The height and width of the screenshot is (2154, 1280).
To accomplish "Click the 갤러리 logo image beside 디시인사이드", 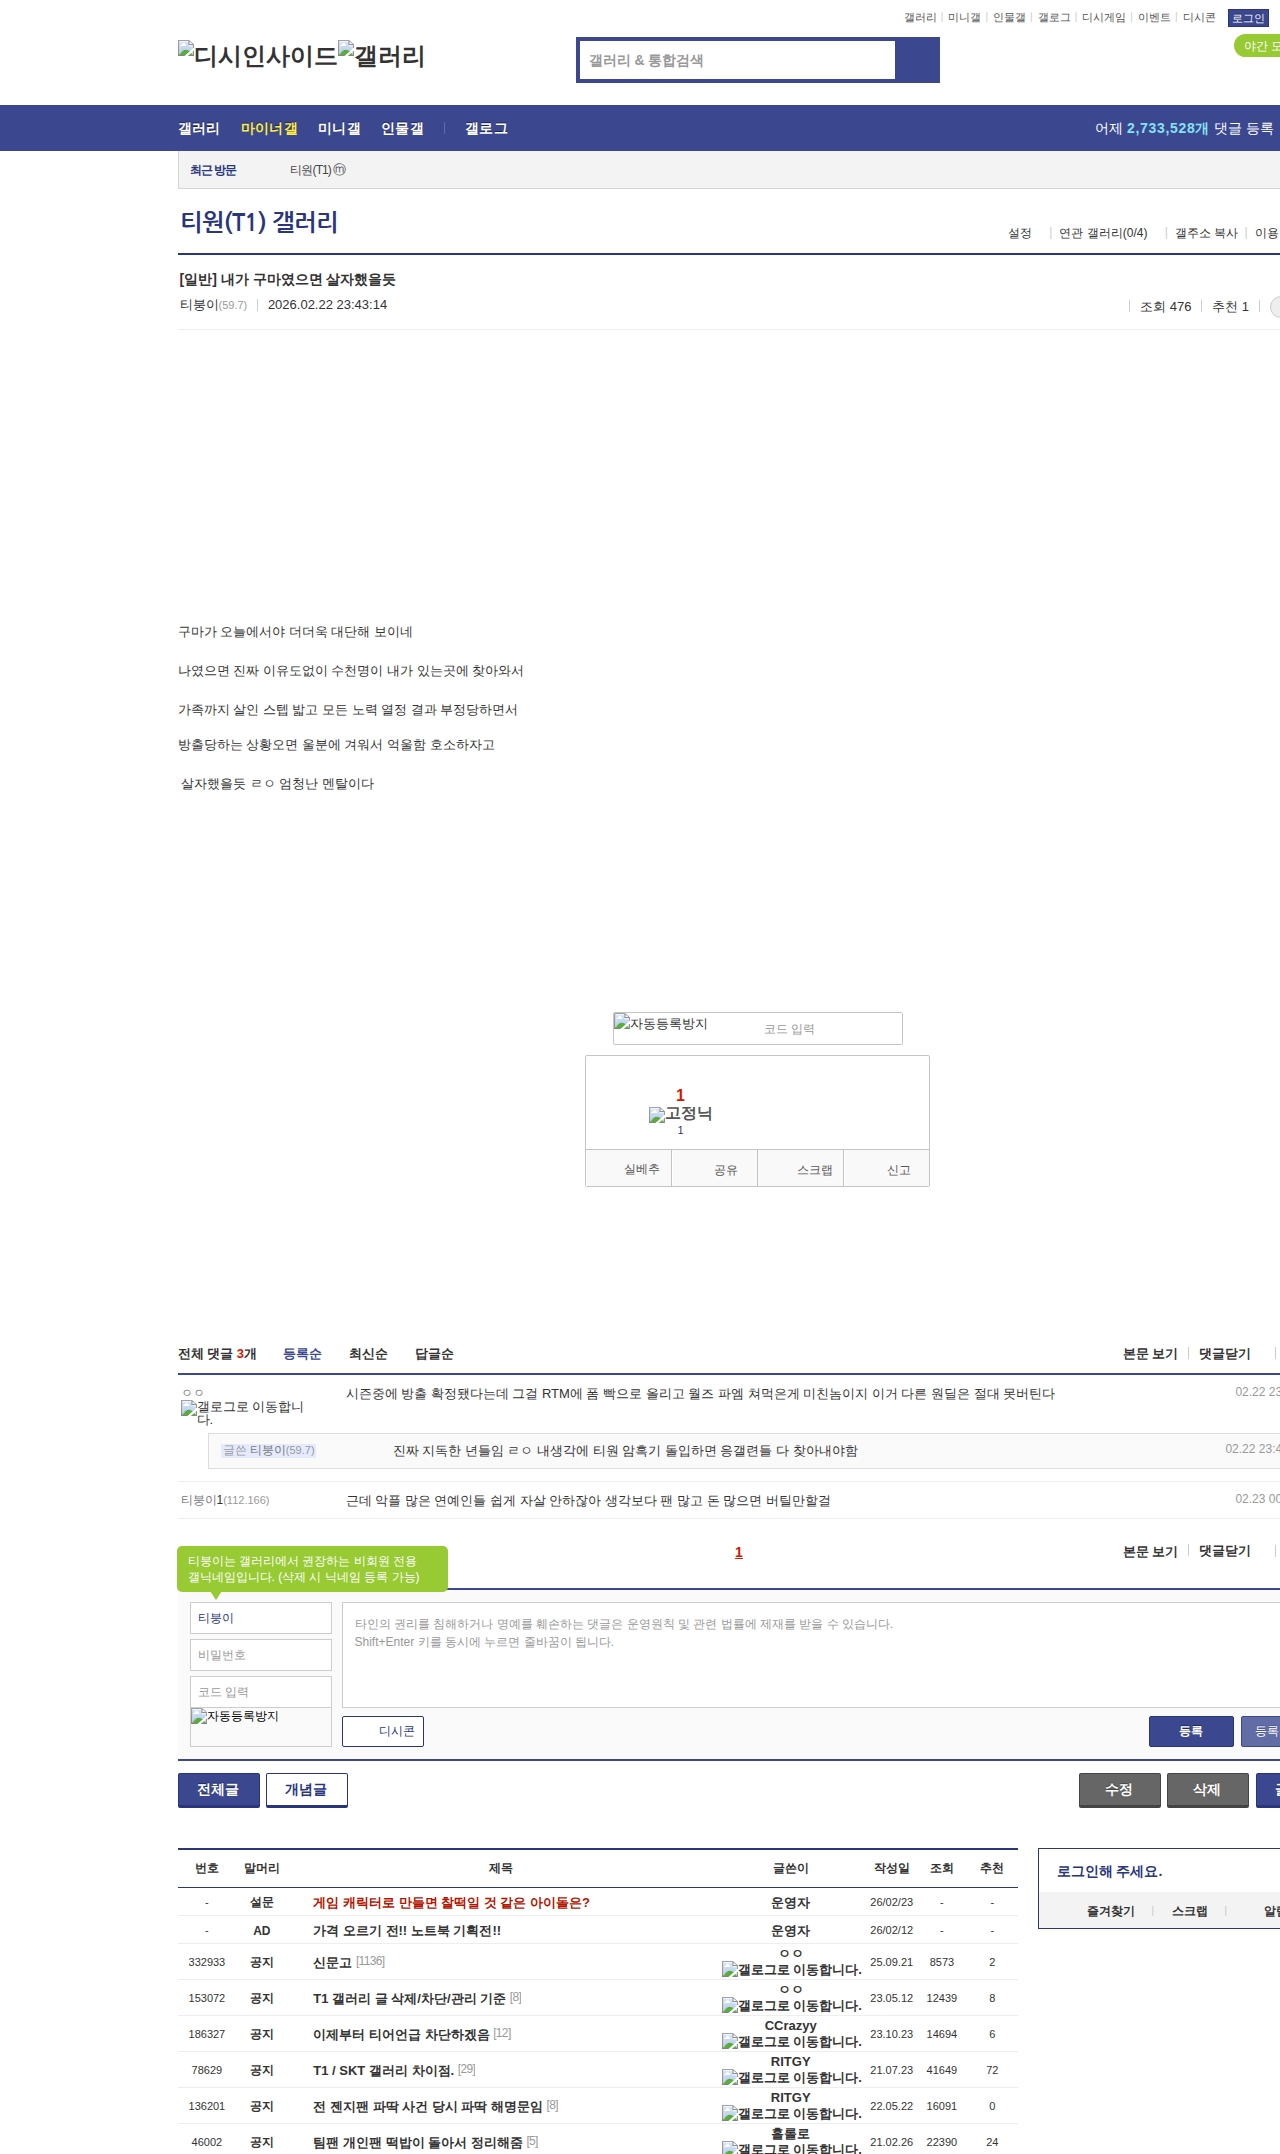I will tap(382, 55).
